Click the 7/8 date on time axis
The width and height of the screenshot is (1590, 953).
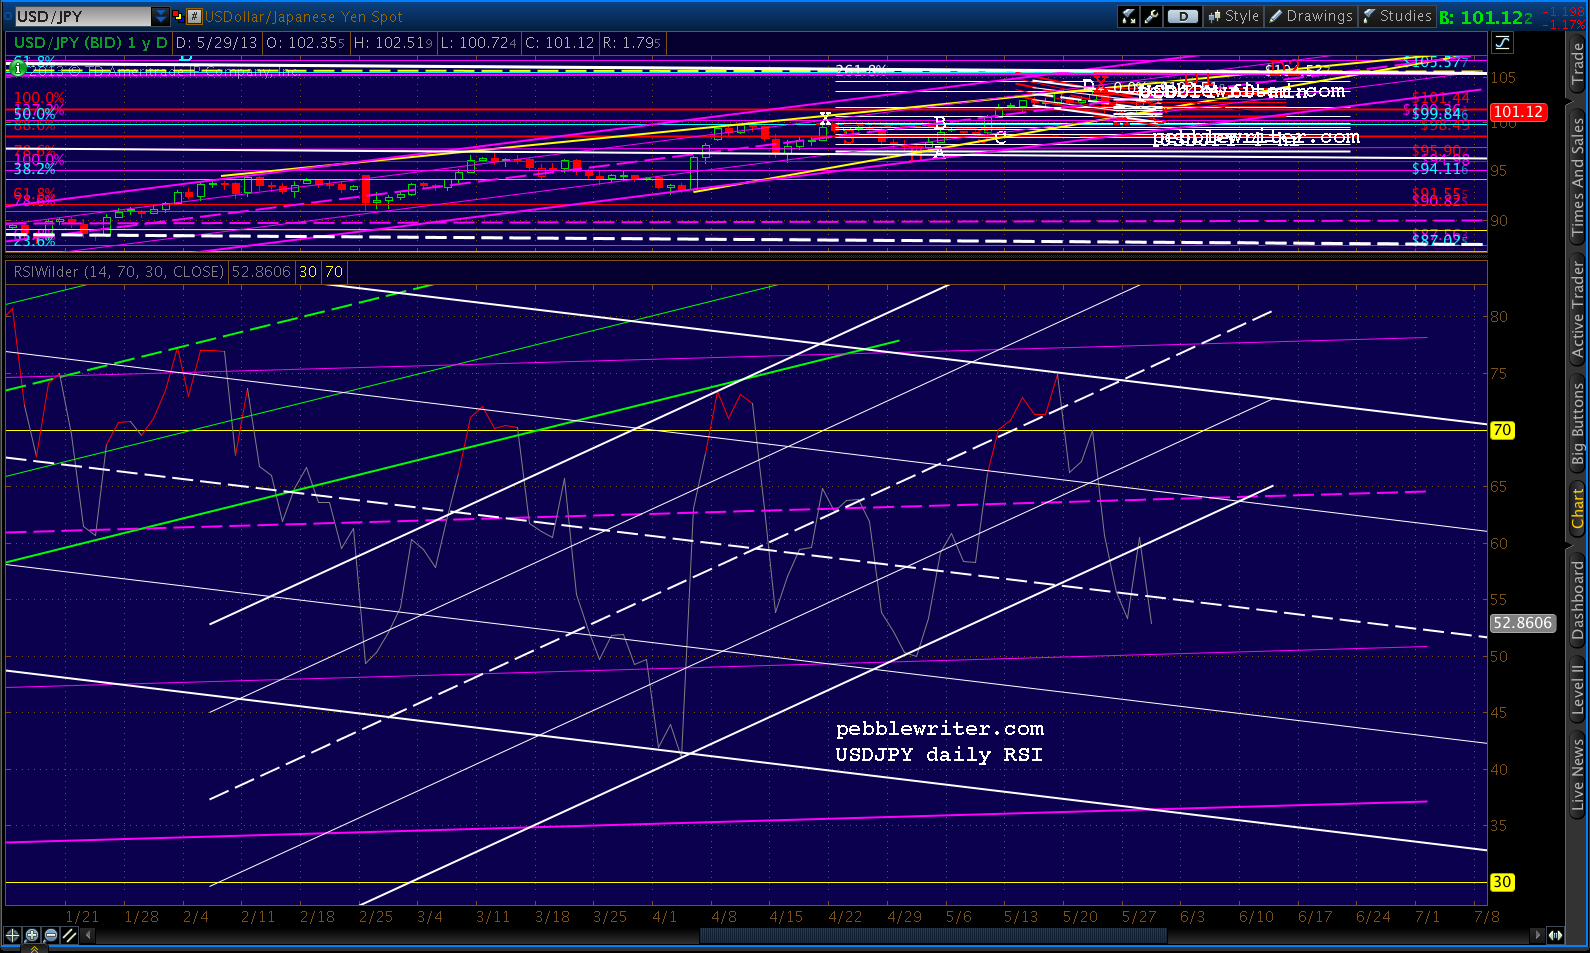[x=1487, y=916]
